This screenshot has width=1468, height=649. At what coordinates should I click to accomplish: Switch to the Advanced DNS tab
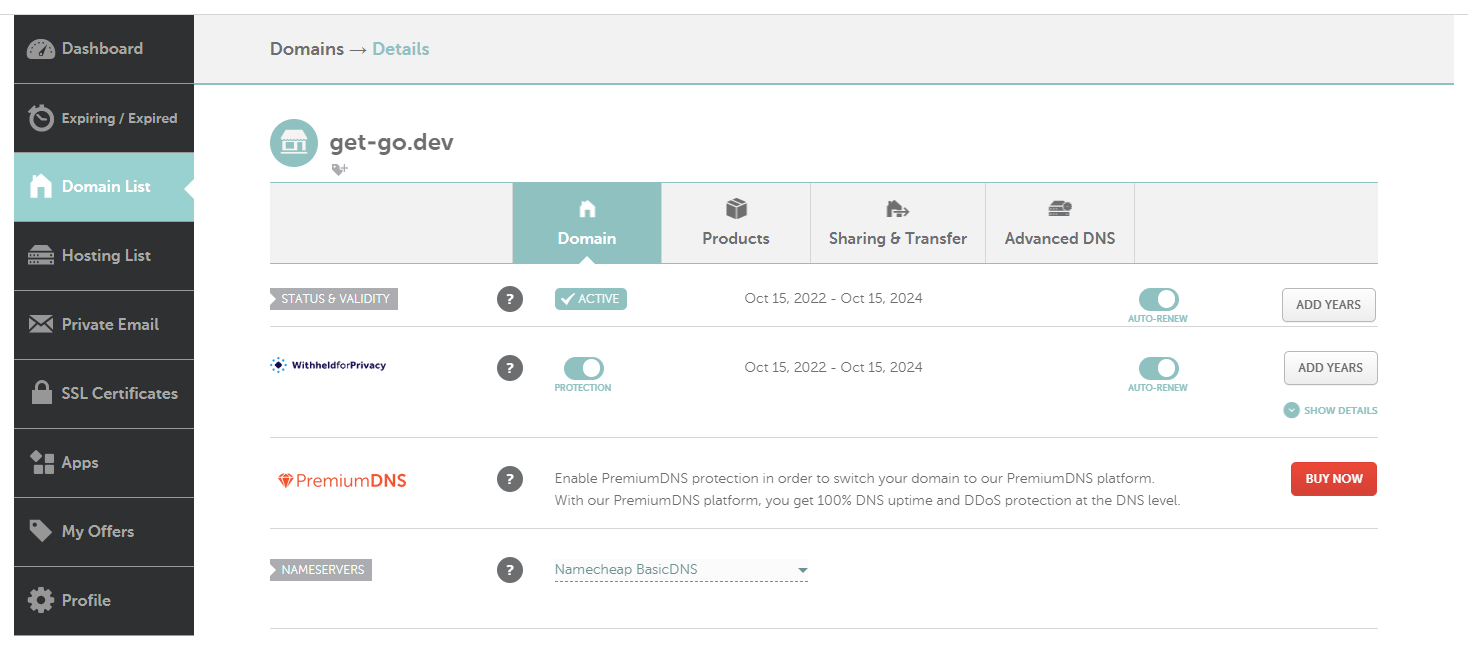point(1059,223)
